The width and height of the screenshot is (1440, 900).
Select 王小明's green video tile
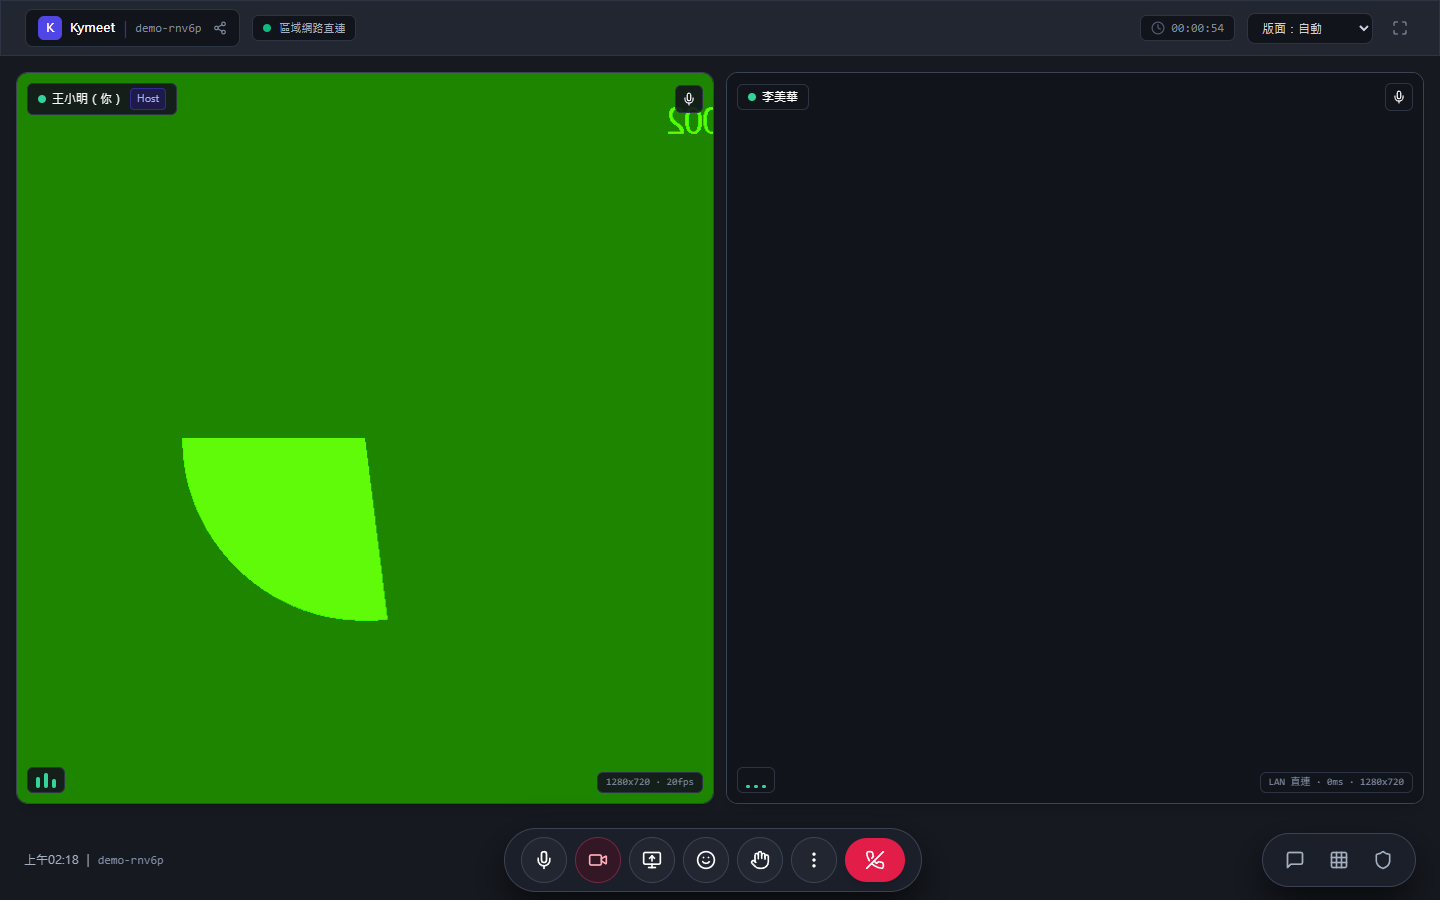pyautogui.click(x=365, y=438)
